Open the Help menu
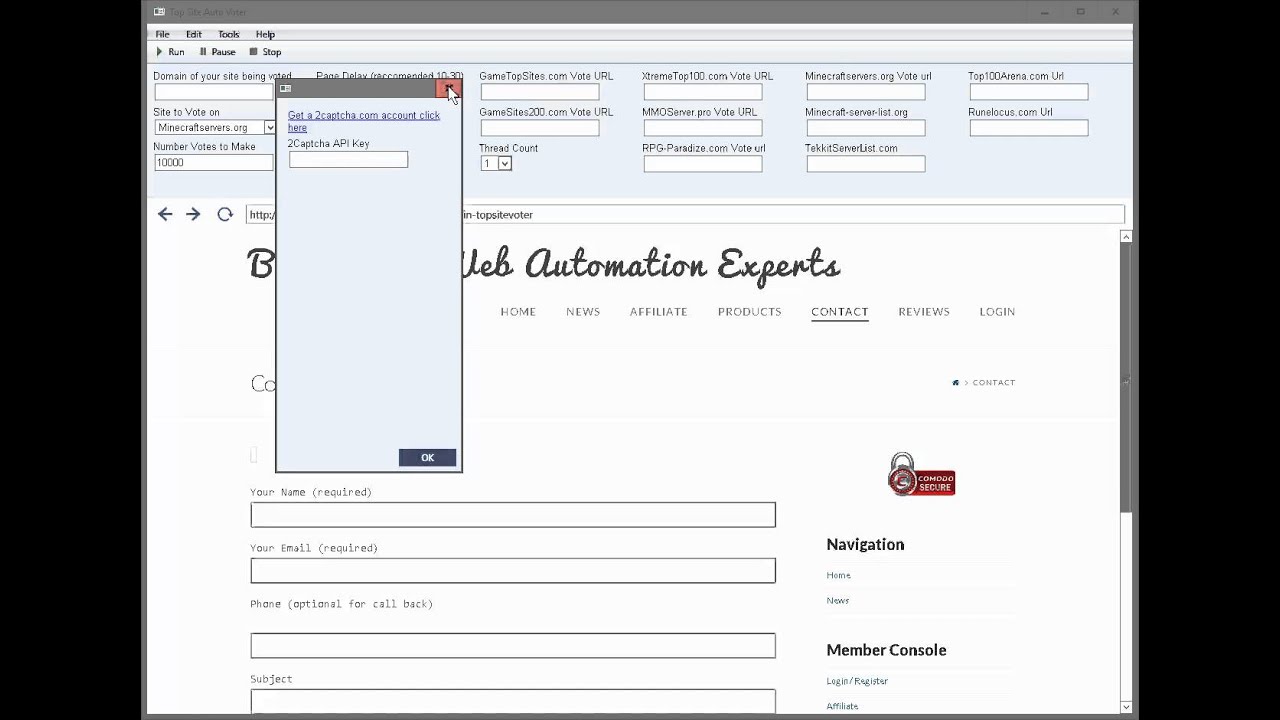Screen dimensions: 1280x720 pos(265,34)
